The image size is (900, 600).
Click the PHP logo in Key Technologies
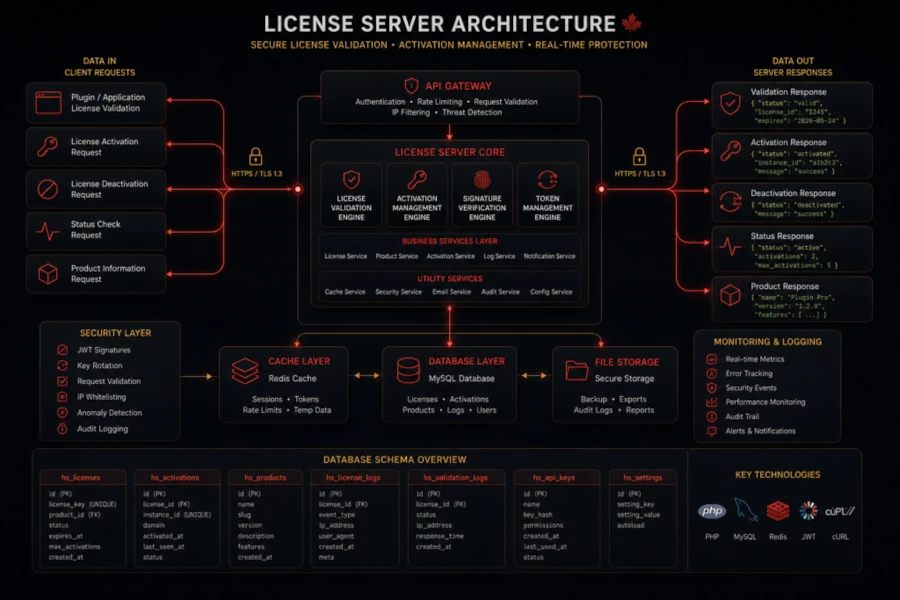[x=712, y=511]
